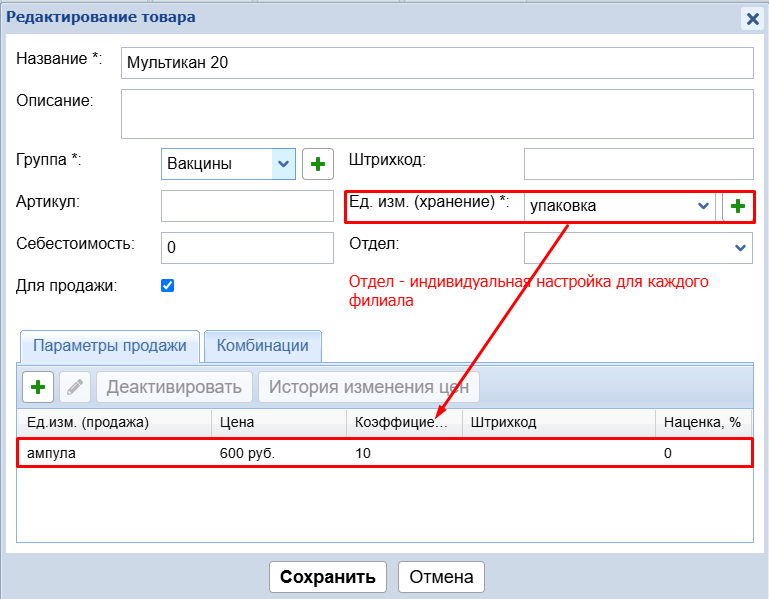
Task: Click the green plus next to Группа dropdown
Action: click(x=318, y=163)
